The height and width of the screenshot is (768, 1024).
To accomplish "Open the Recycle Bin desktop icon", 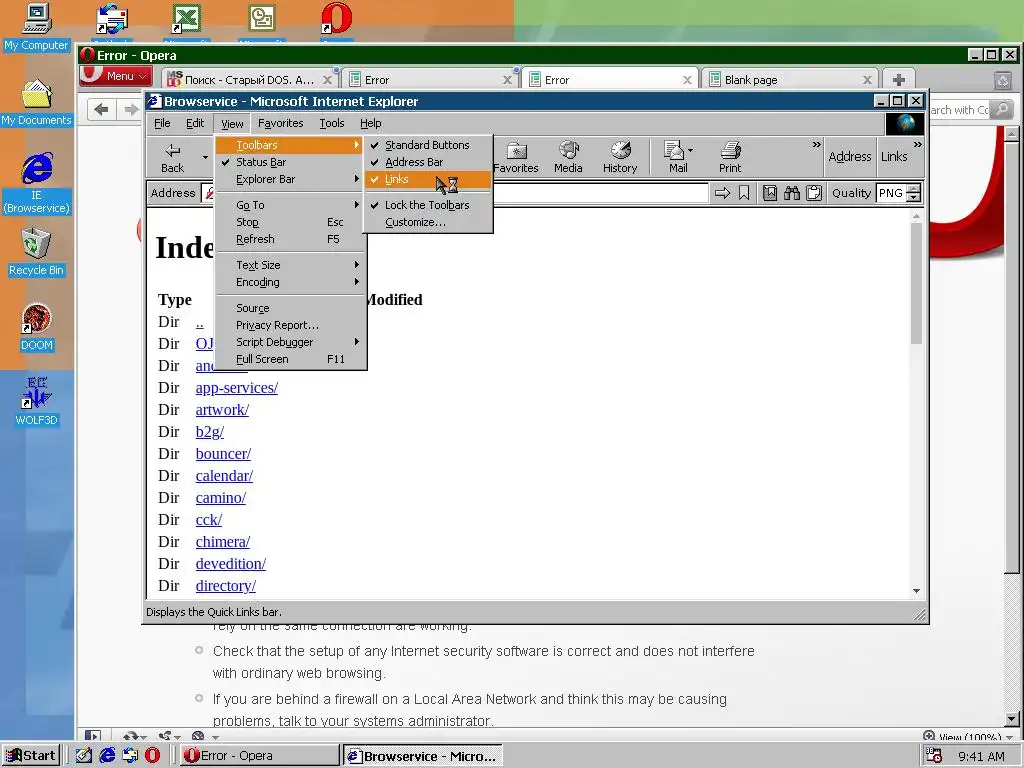I will tap(37, 253).
